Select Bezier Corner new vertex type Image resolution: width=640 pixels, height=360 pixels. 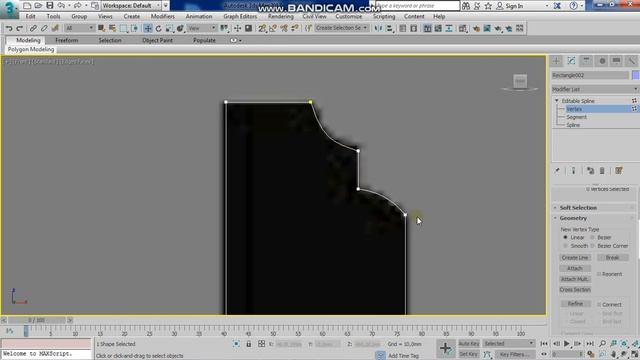click(592, 246)
